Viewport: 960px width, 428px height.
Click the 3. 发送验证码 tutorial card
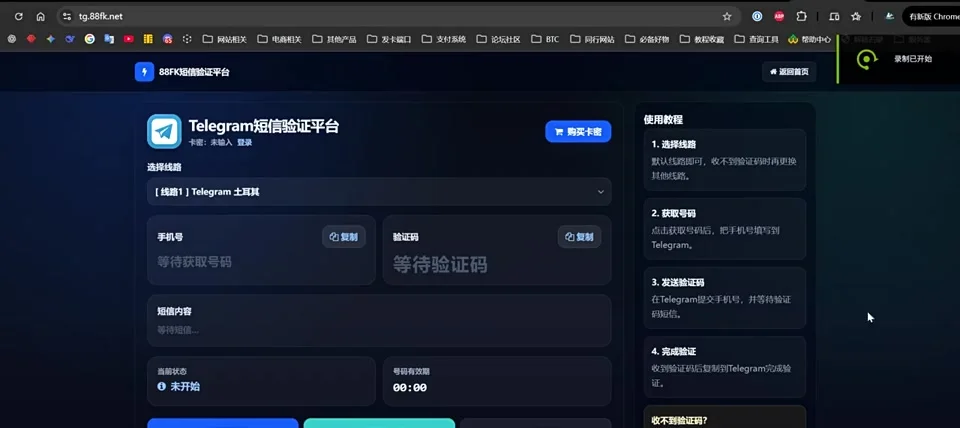pyautogui.click(x=725, y=298)
